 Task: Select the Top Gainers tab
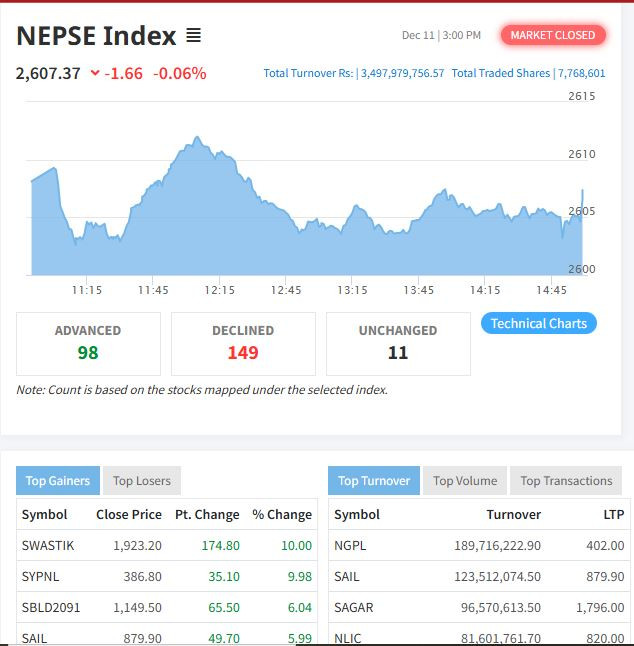(x=57, y=481)
